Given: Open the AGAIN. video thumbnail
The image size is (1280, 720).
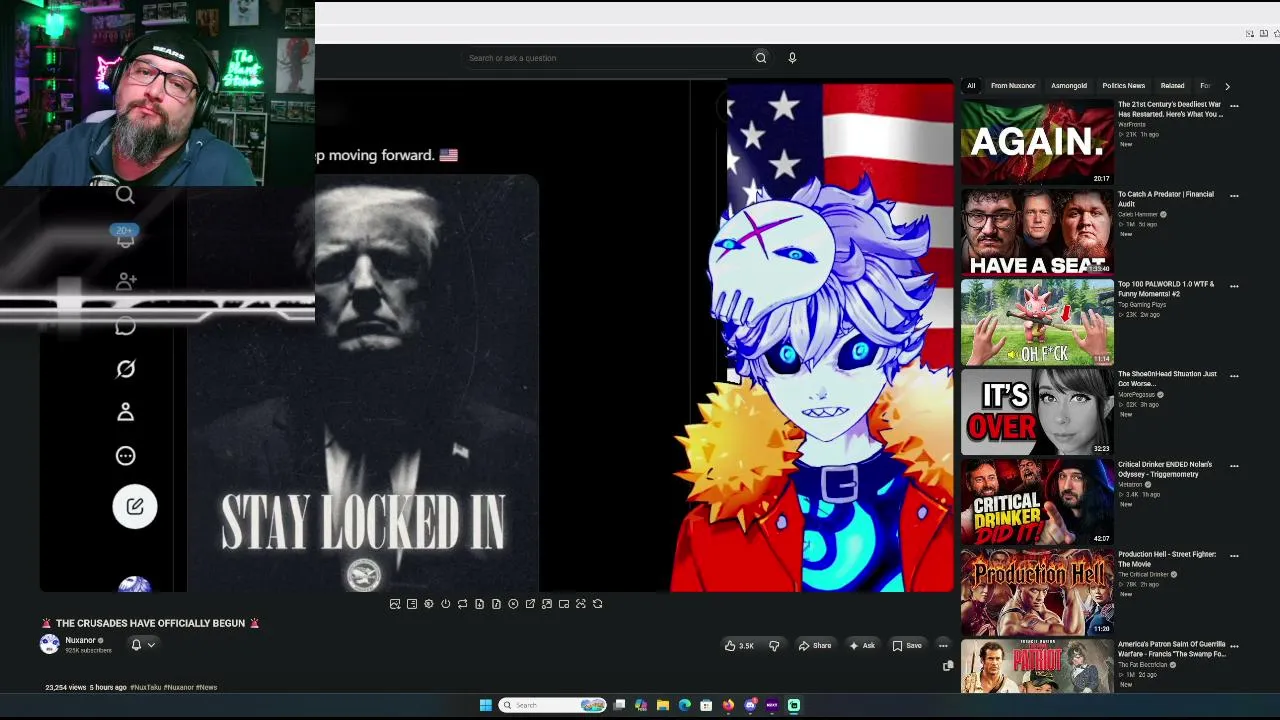Looking at the screenshot, I should coord(1037,142).
